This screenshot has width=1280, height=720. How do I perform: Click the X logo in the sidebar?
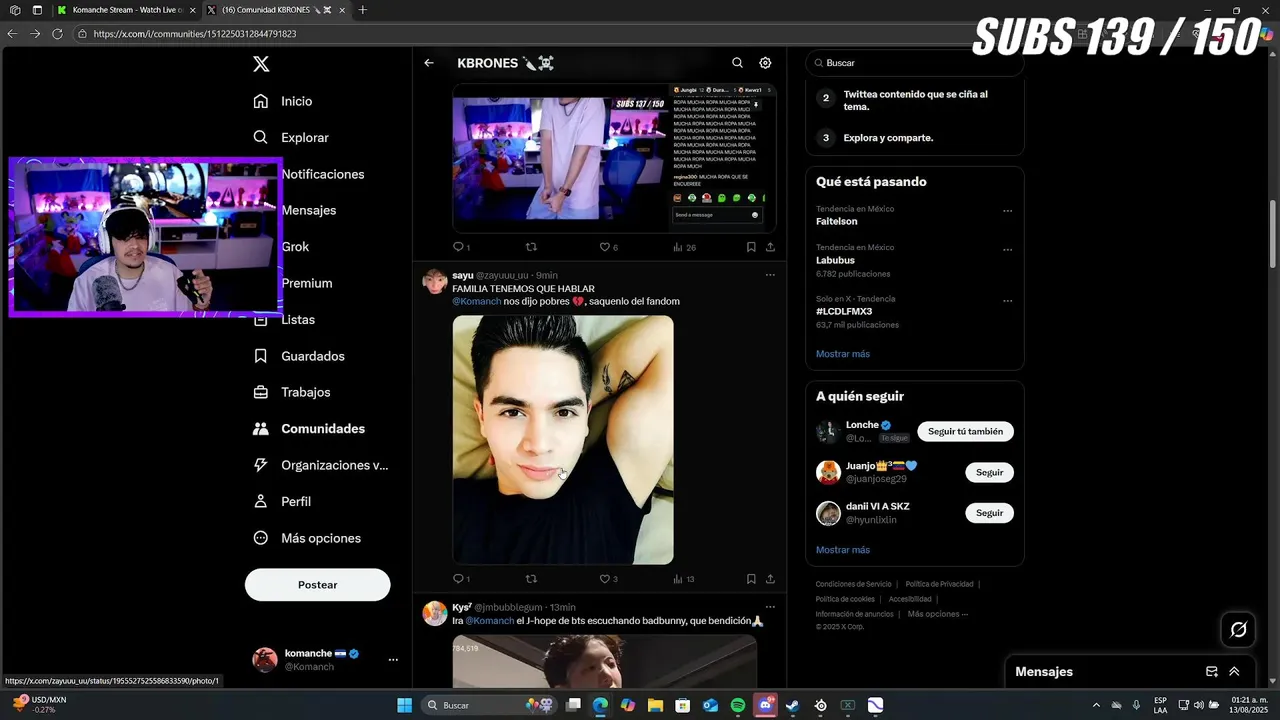[261, 64]
